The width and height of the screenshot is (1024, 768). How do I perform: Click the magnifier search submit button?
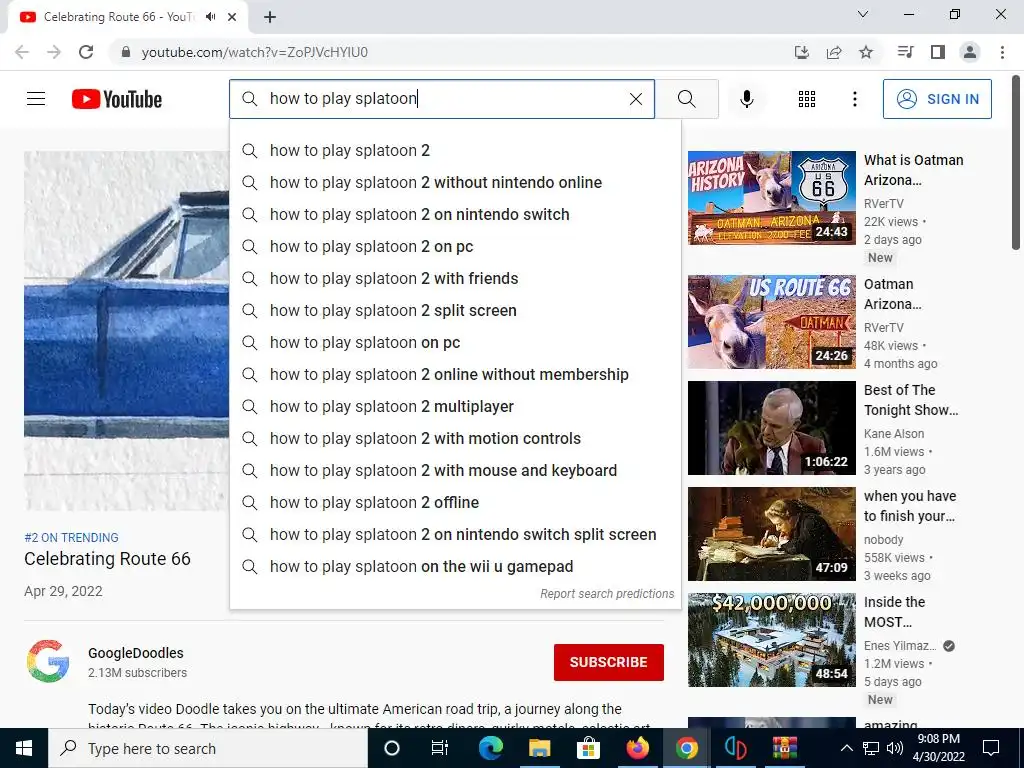coord(686,99)
